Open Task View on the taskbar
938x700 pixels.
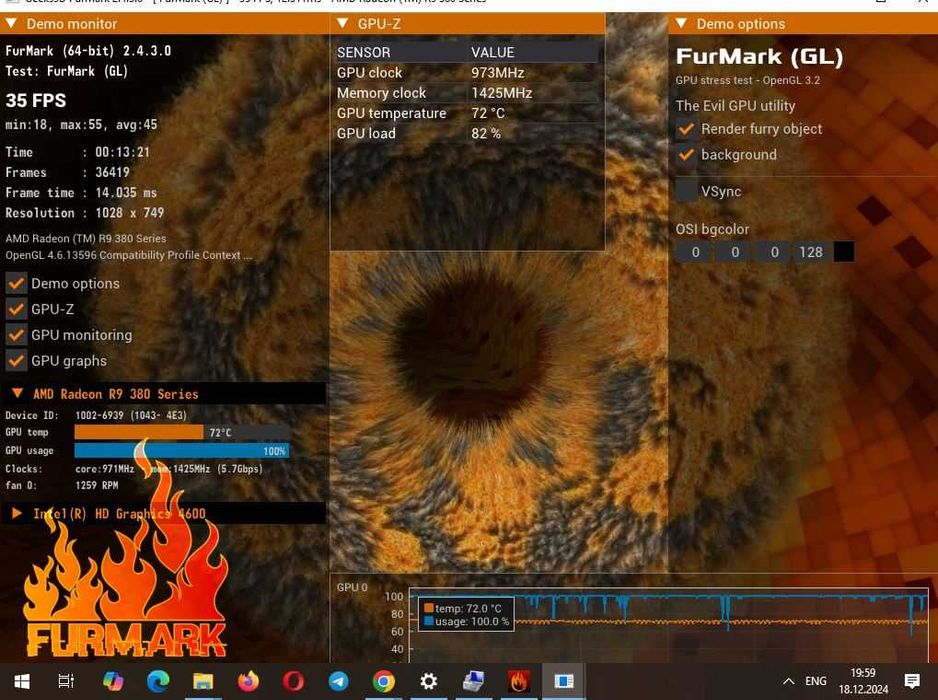pos(66,681)
